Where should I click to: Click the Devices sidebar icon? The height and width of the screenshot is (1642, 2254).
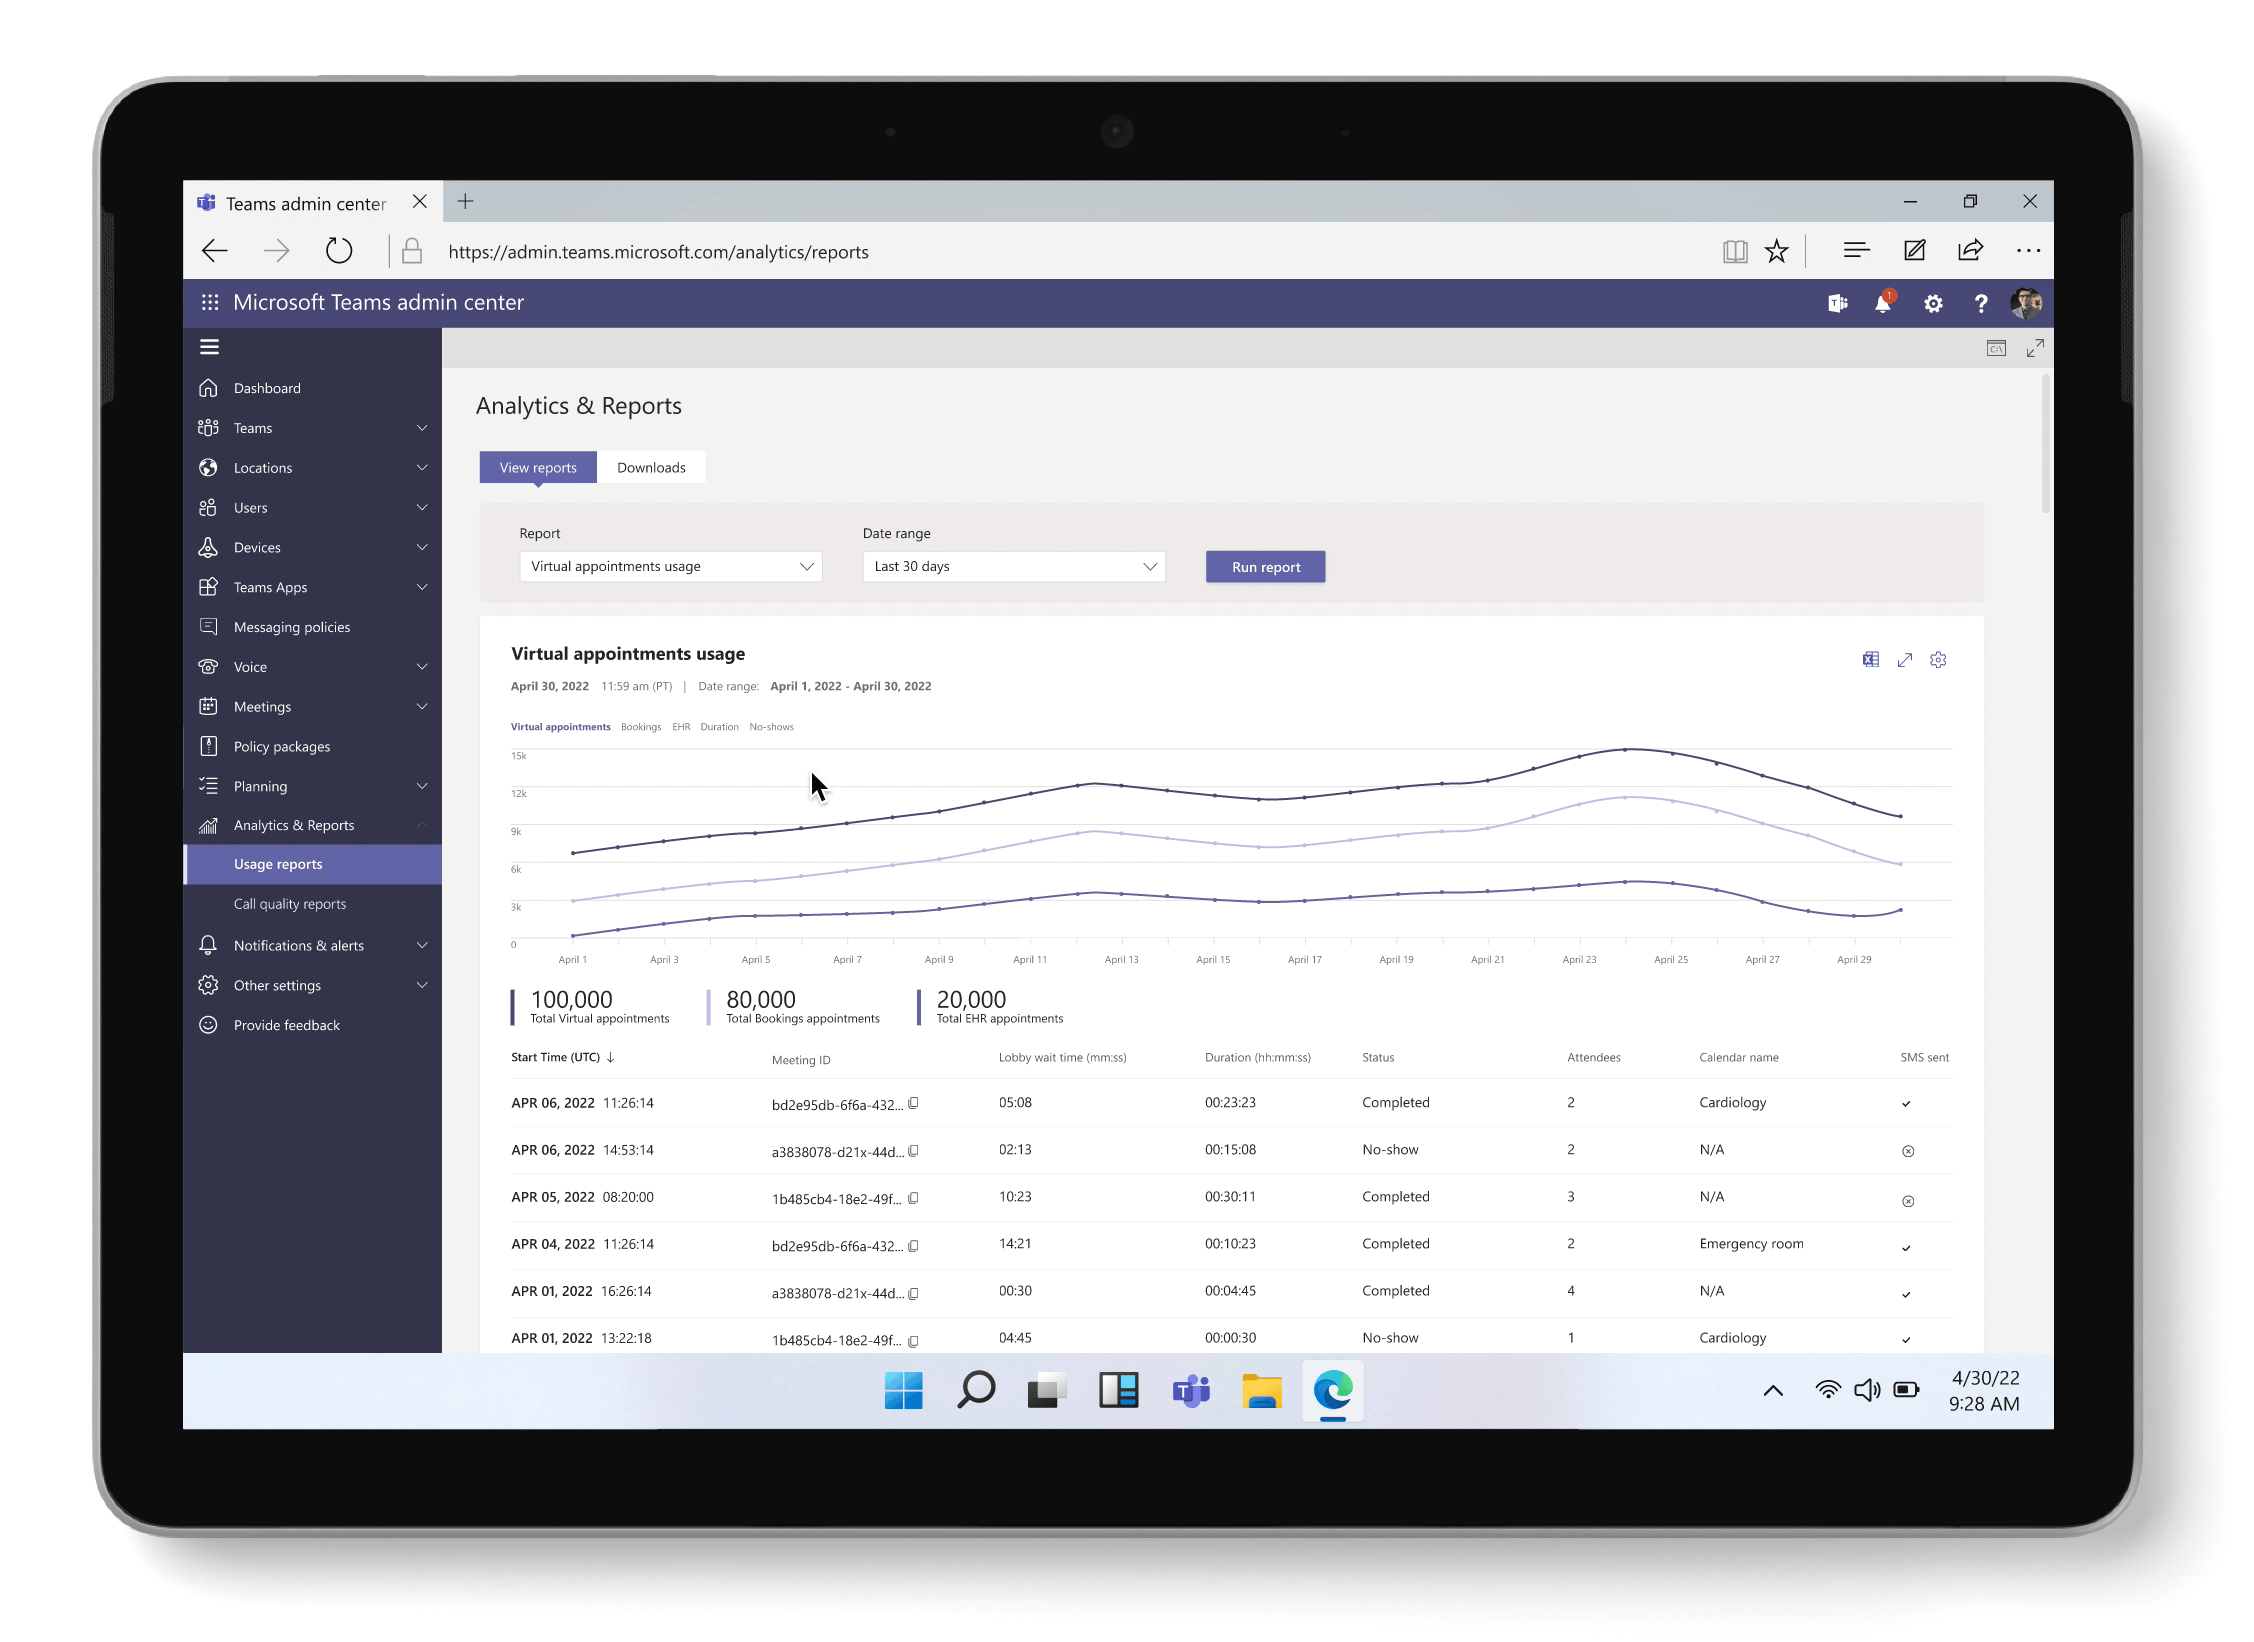pyautogui.click(x=208, y=546)
